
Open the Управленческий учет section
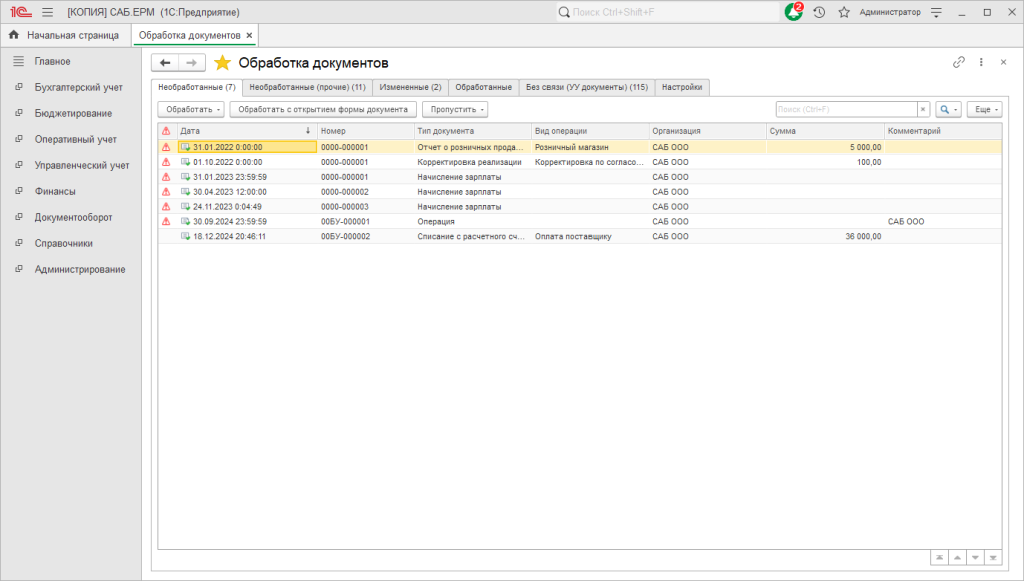82,166
